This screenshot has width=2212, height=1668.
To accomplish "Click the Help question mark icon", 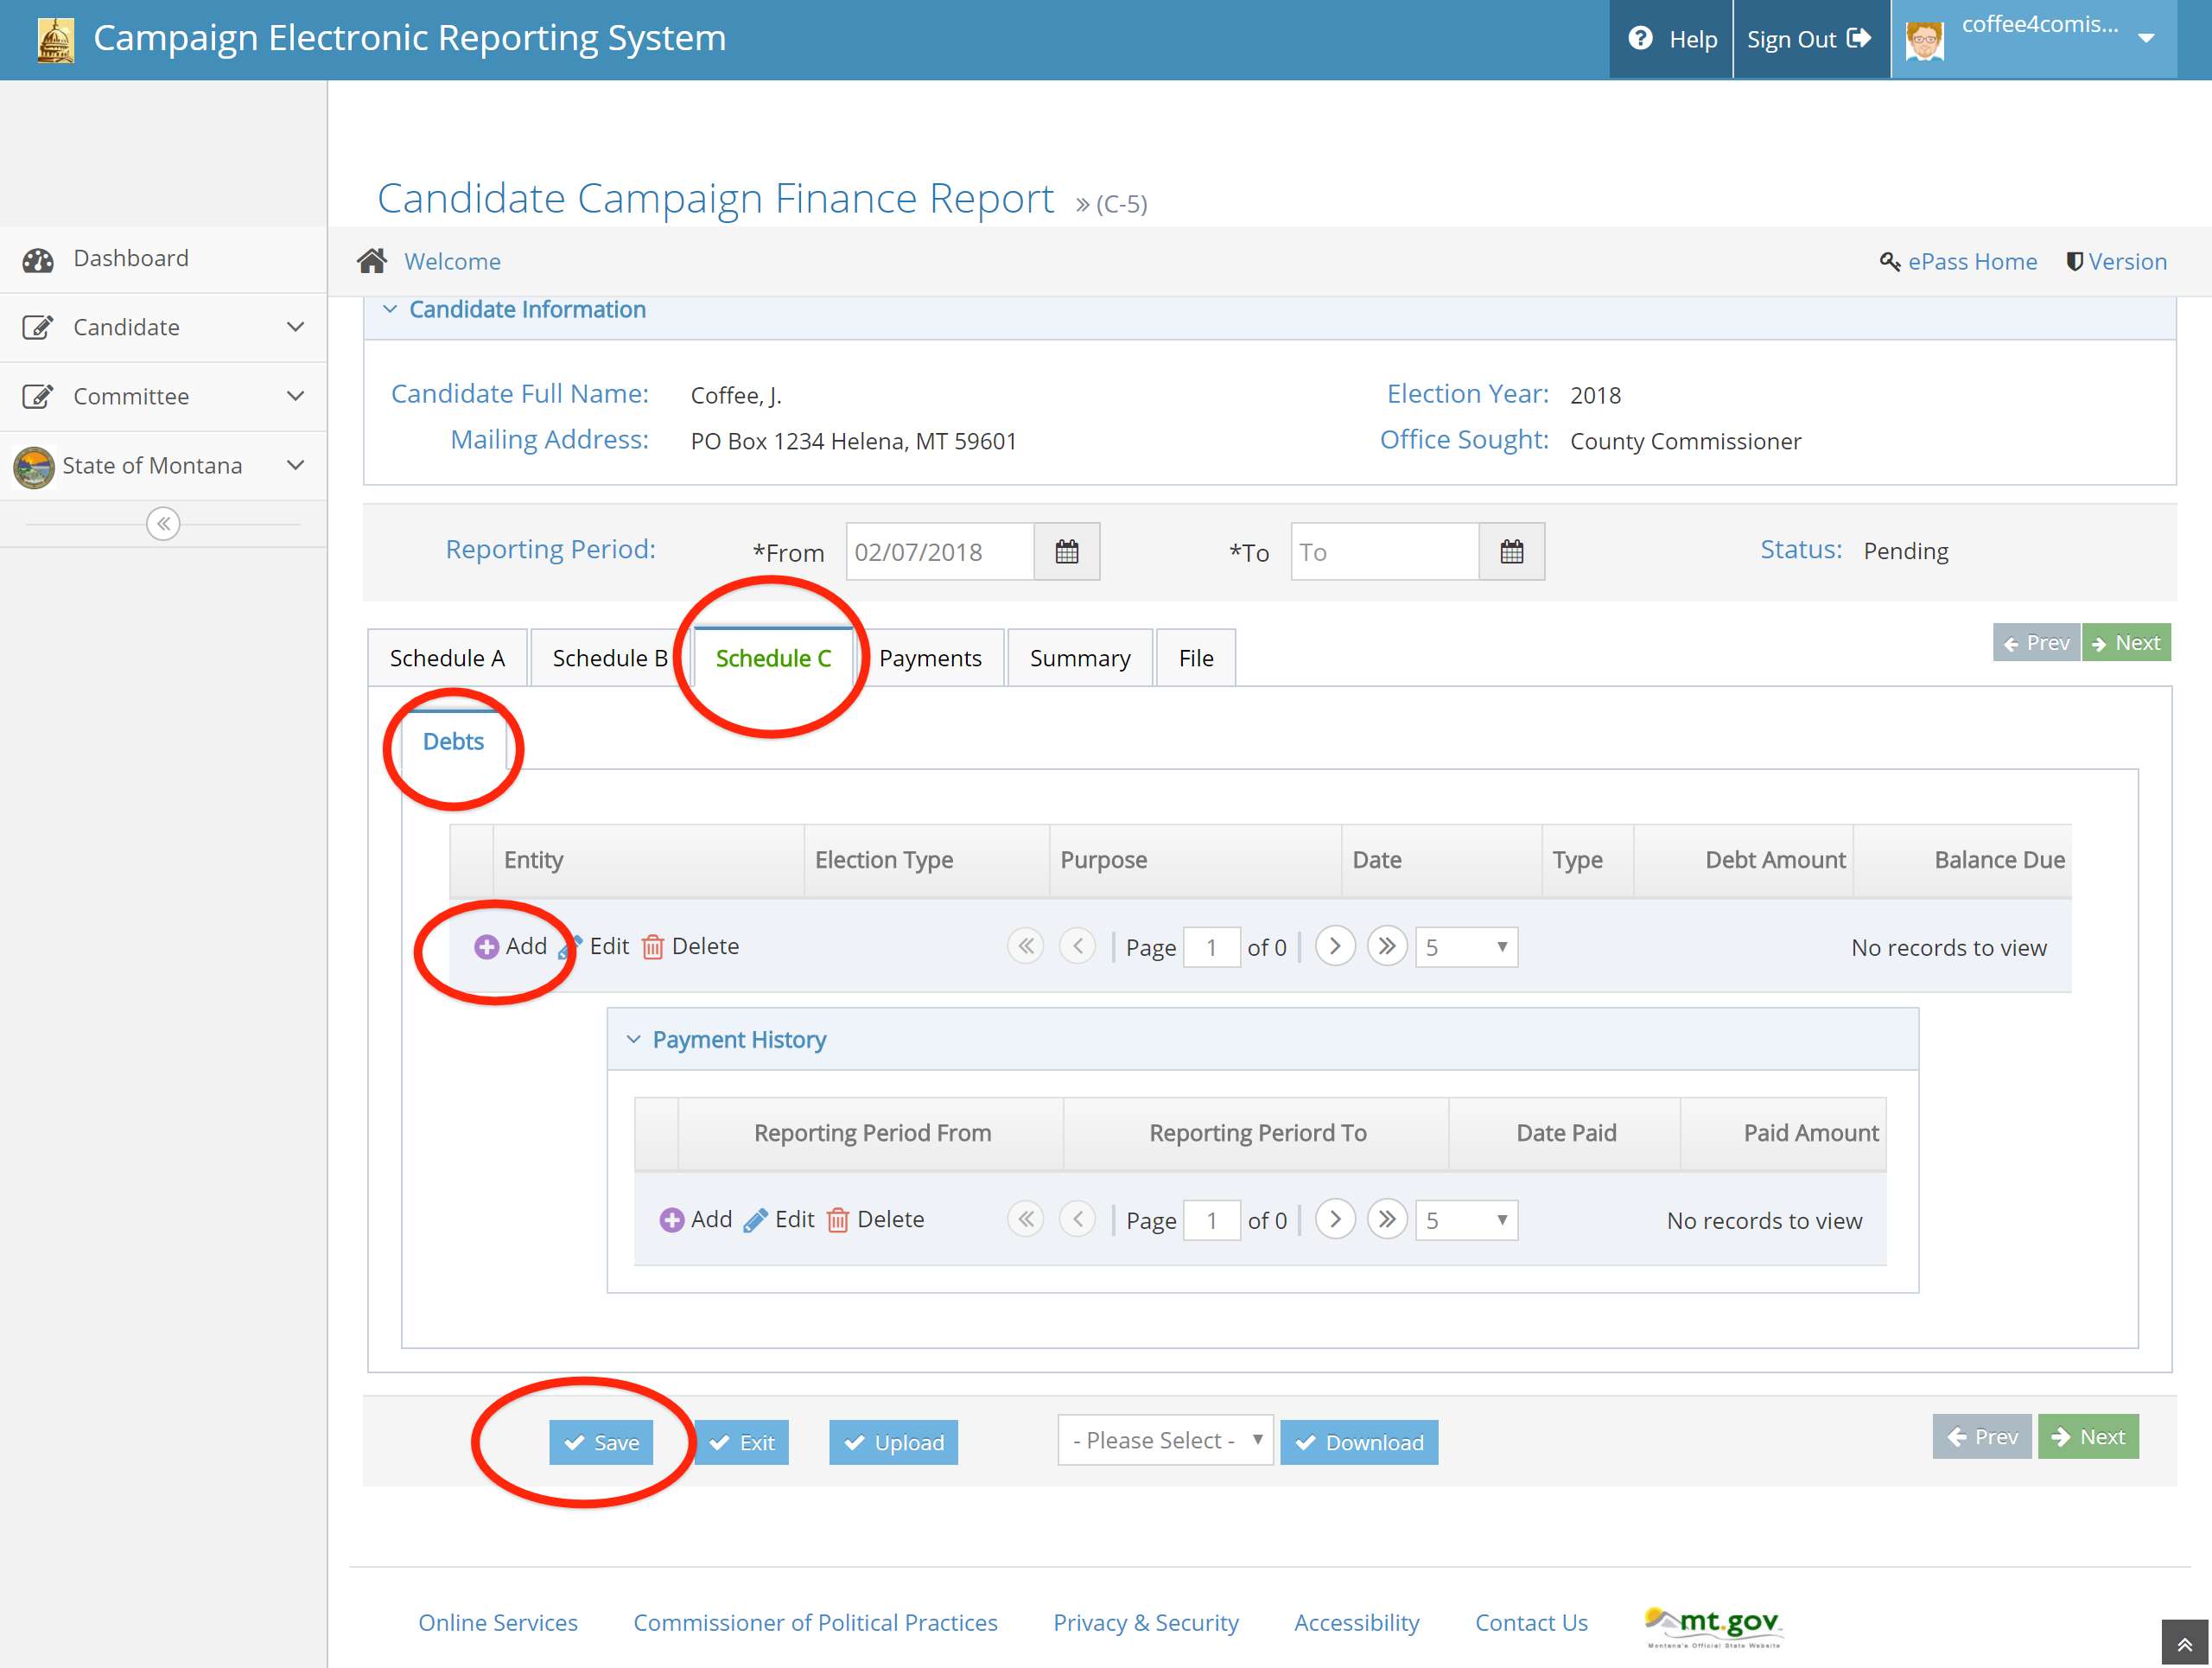I will (x=1640, y=39).
